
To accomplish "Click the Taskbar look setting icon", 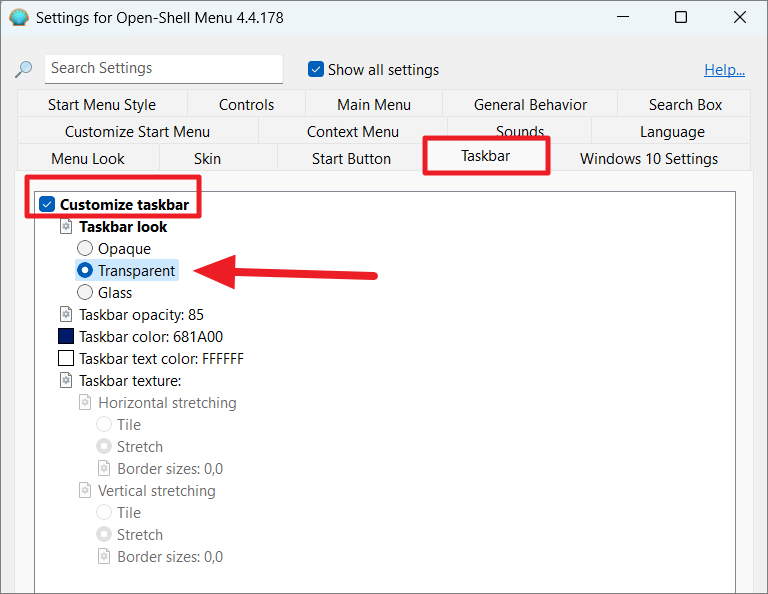I will pos(66,227).
